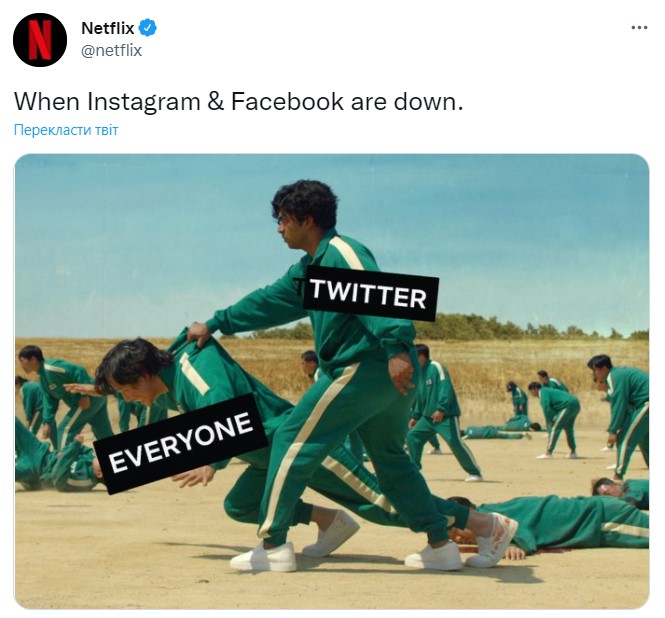Click the EVERYONE label in the meme
Screen dimensions: 665x618
[x=181, y=443]
